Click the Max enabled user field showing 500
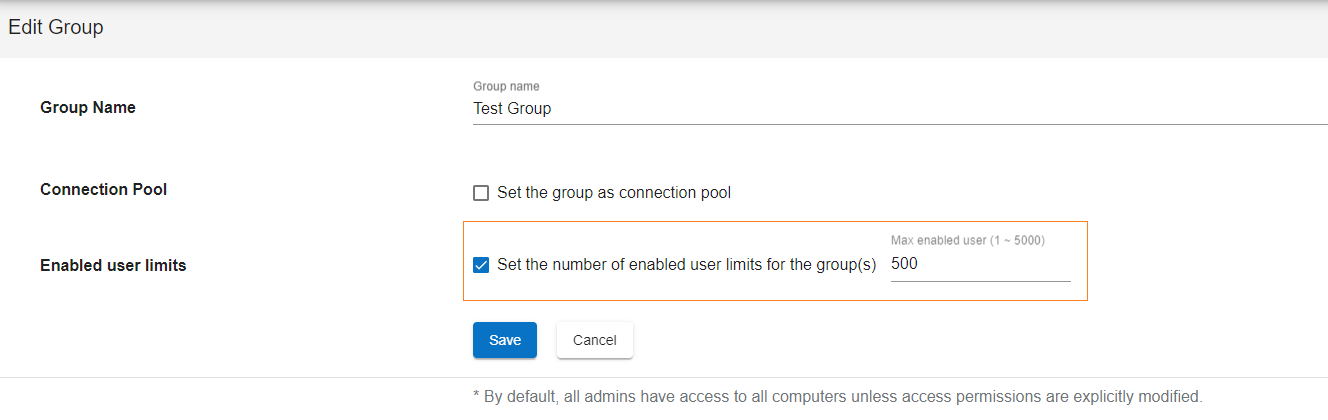This screenshot has width=1328, height=420. coord(980,265)
